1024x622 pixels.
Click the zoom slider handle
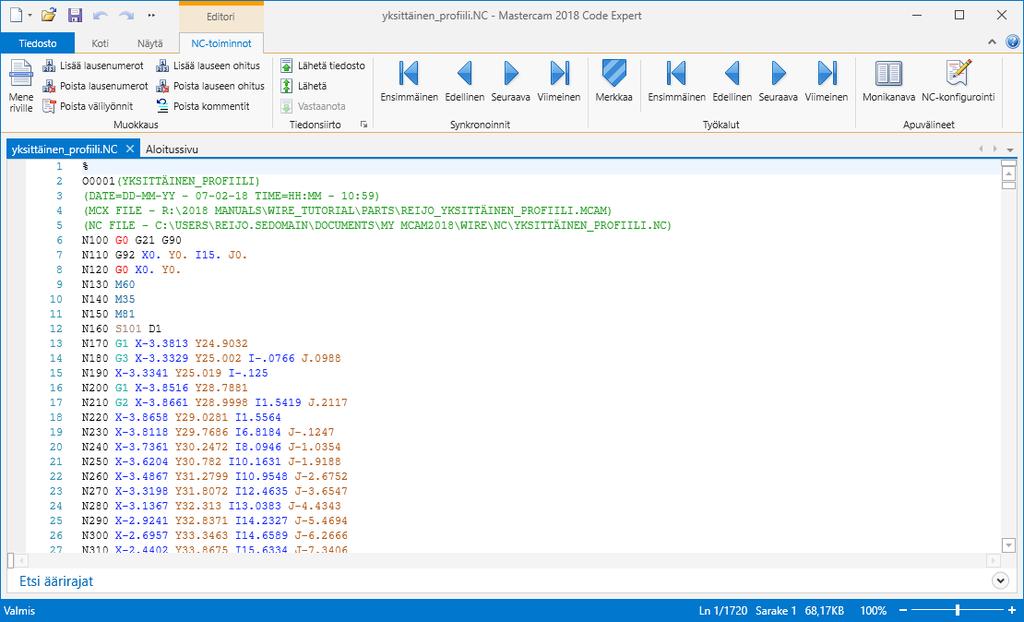(x=957, y=610)
